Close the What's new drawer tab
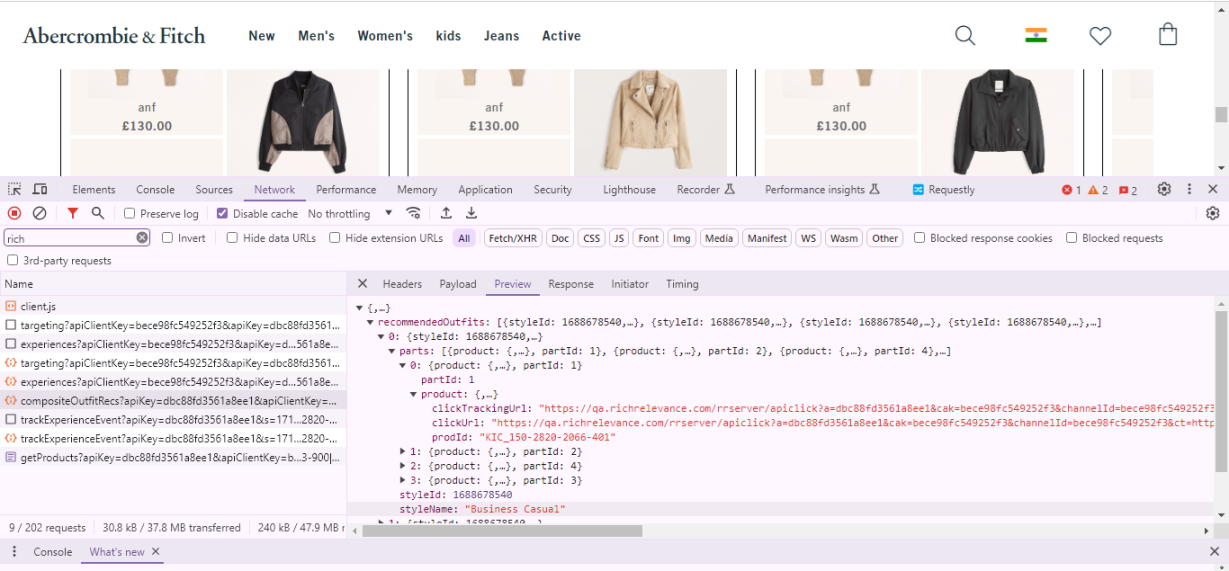 point(156,551)
